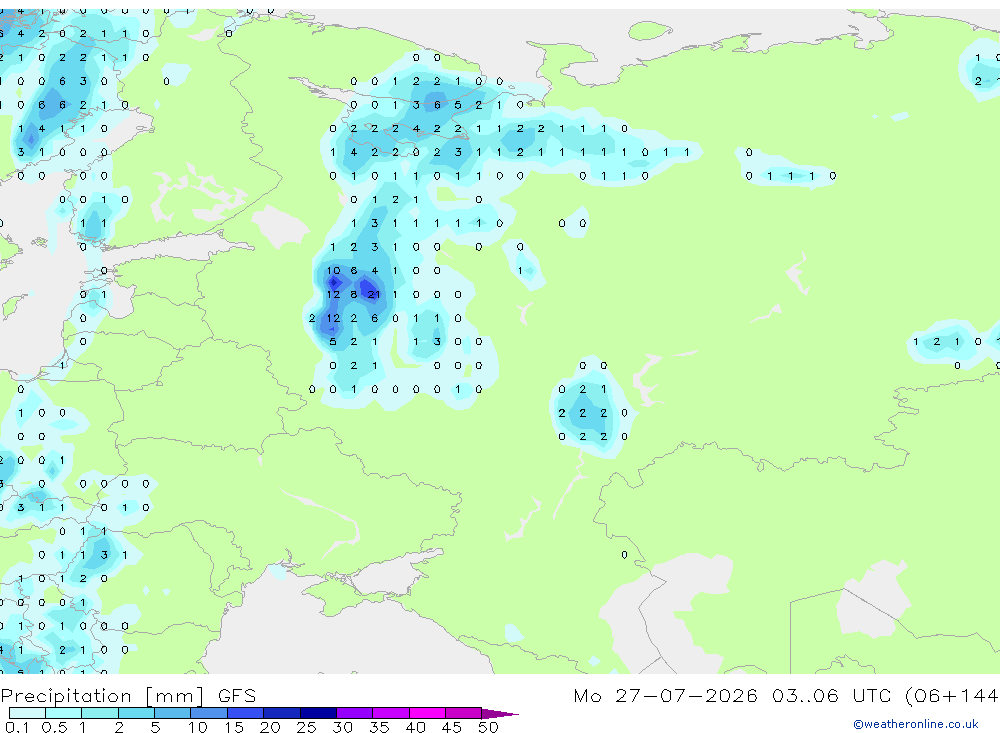Click the '25' legend scale label
This screenshot has width=1000, height=733.
tap(306, 727)
